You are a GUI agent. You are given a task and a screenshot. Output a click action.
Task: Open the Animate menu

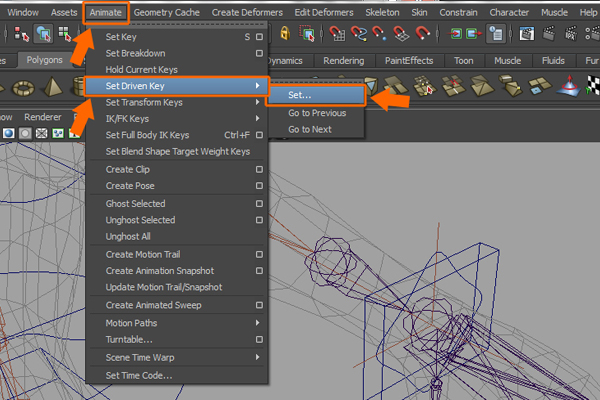[106, 13]
